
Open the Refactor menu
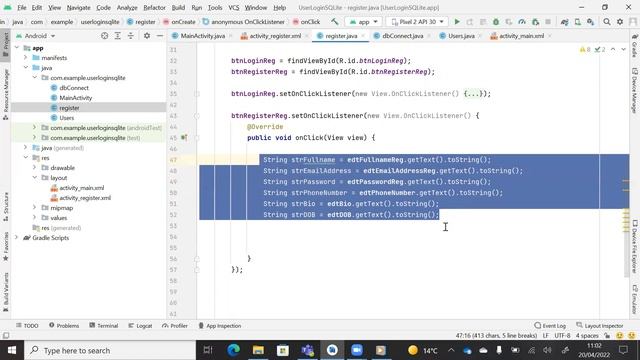click(154, 7)
